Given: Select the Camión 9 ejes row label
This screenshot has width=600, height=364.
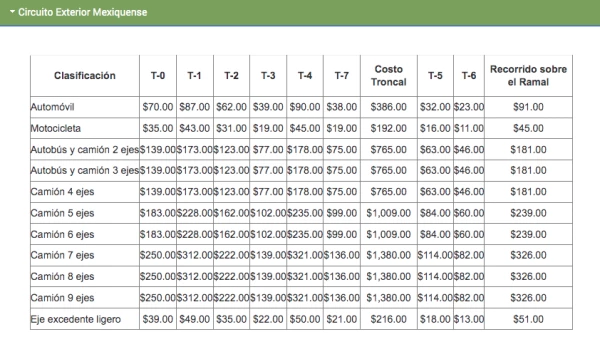Looking at the screenshot, I should point(62,298).
